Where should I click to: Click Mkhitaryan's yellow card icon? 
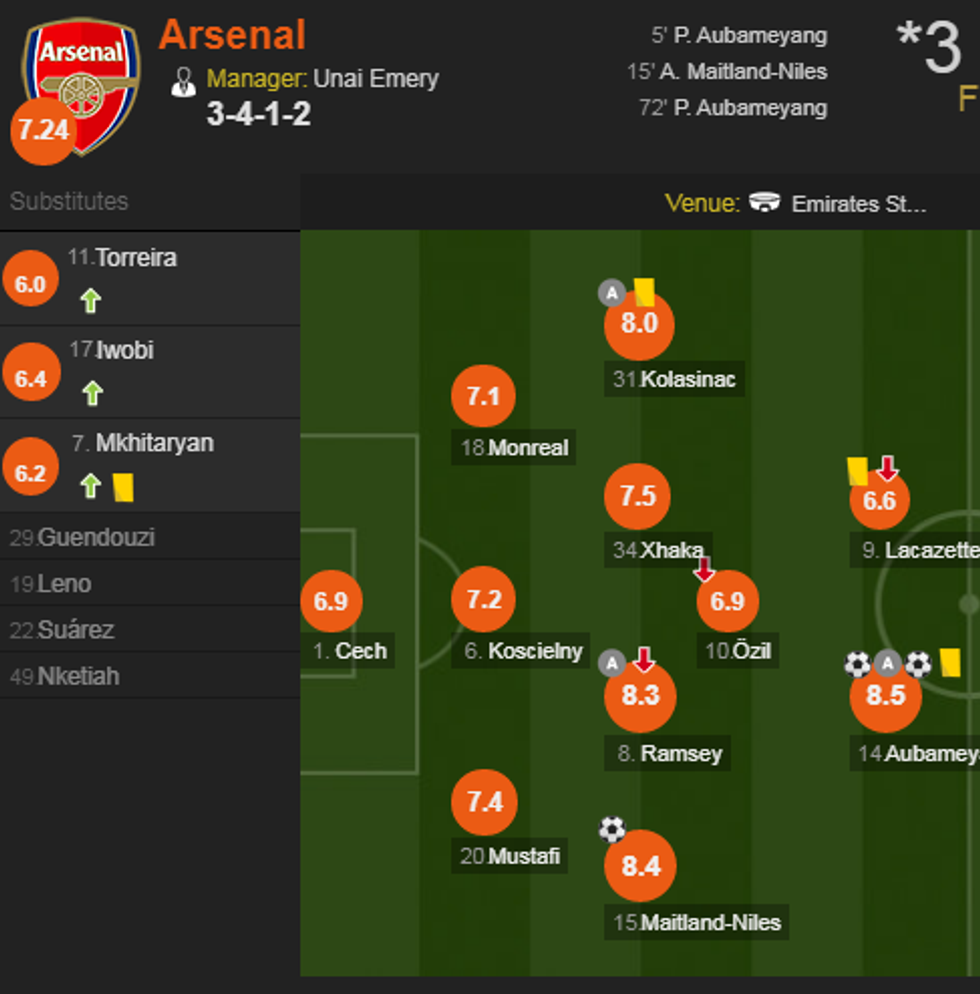click(123, 487)
